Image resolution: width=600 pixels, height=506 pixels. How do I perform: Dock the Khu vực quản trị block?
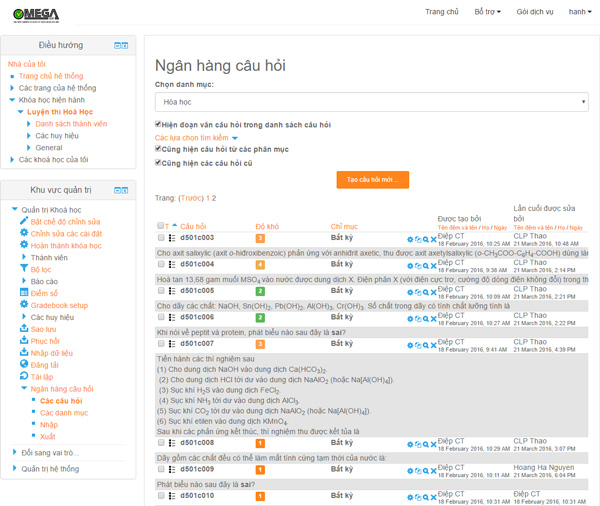coord(125,190)
